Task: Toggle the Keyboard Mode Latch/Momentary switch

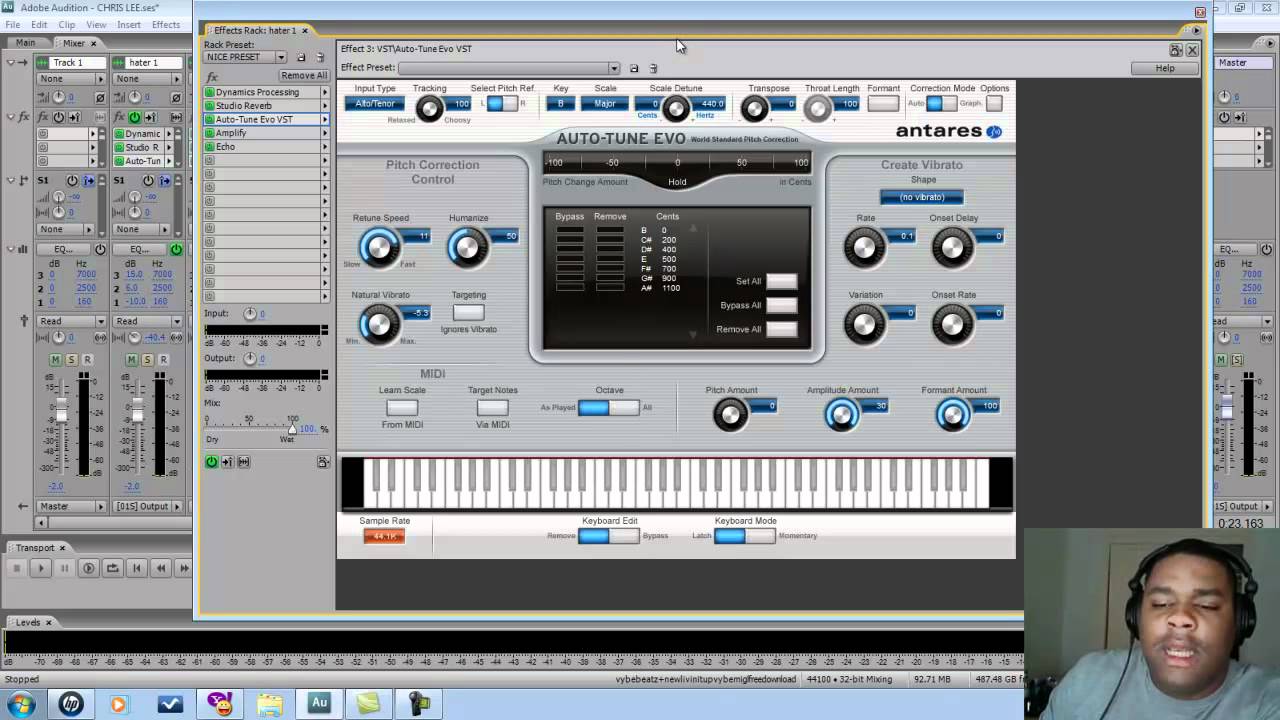Action: [745, 536]
